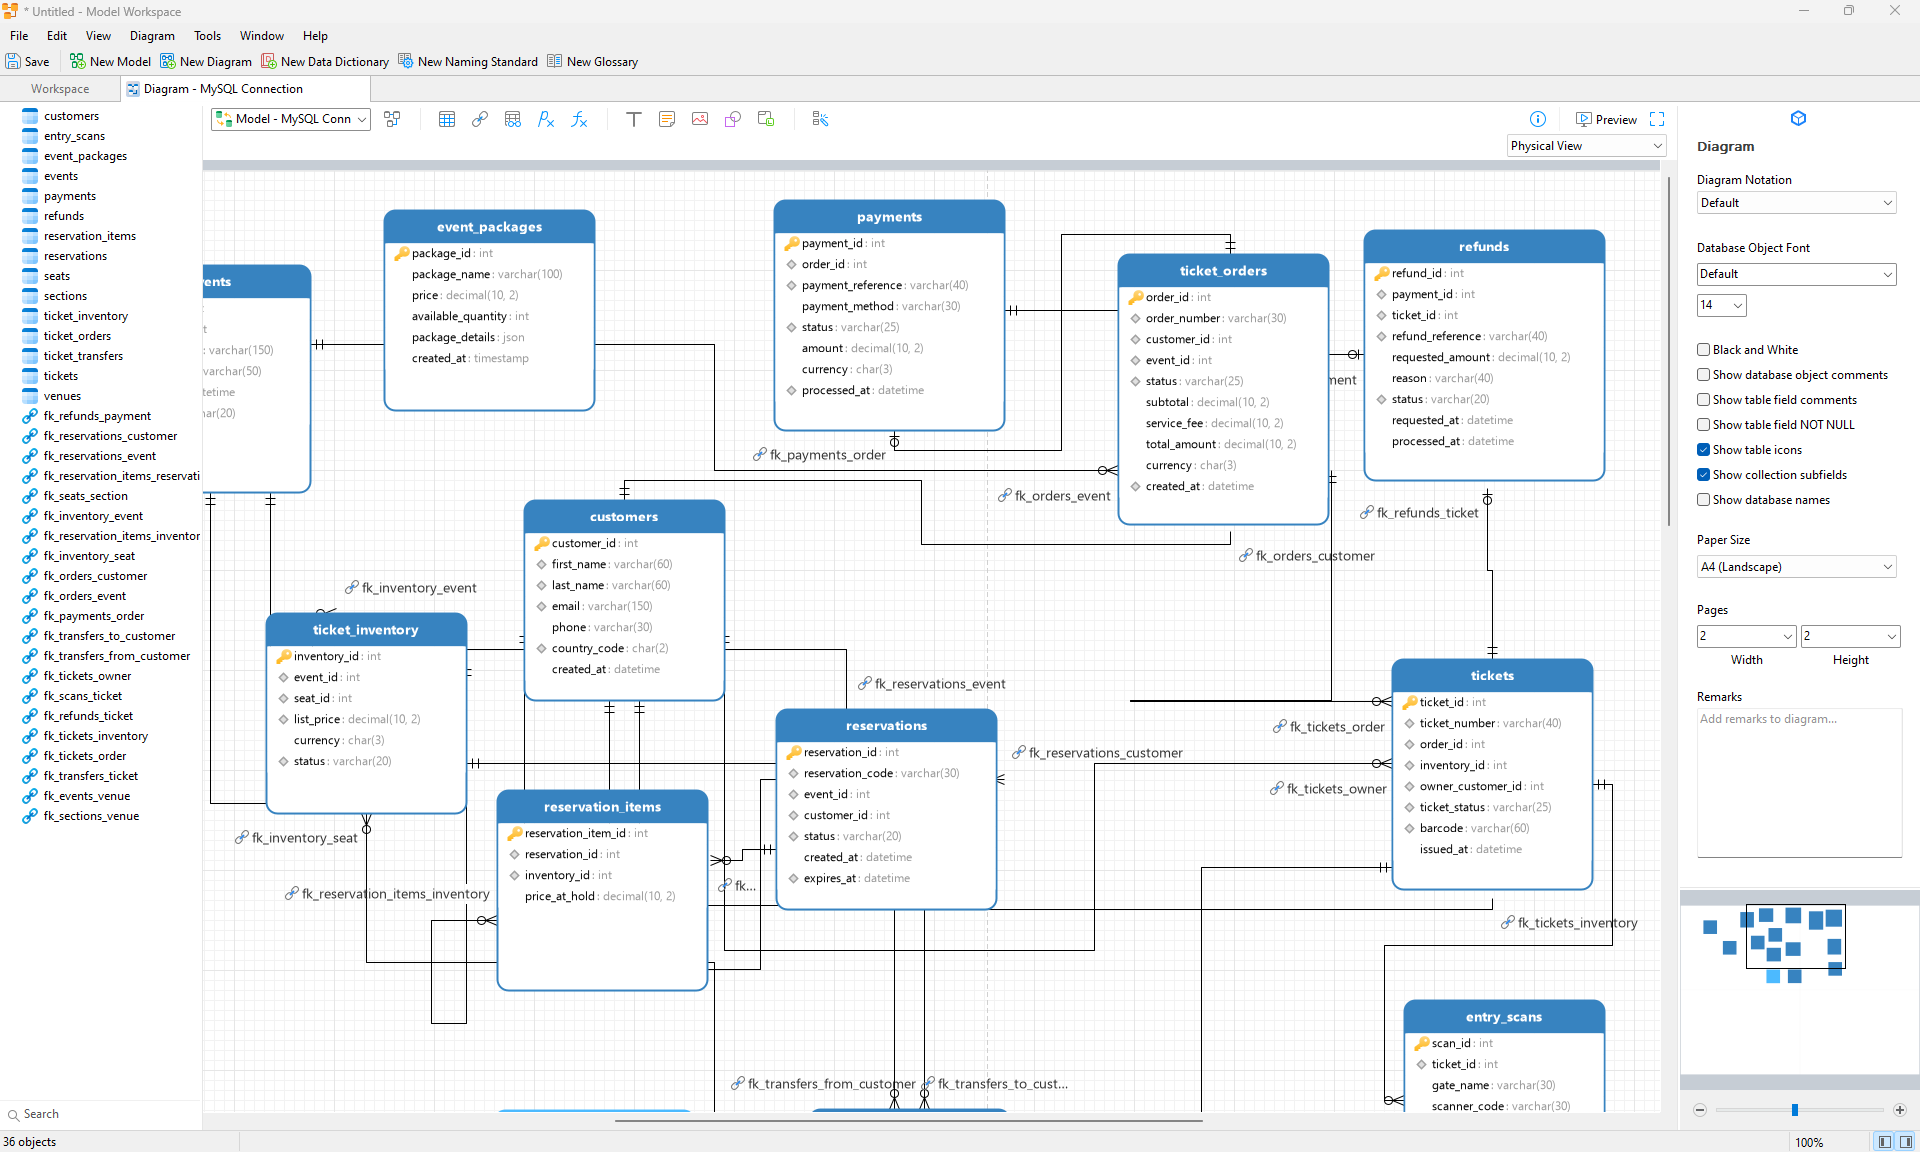Disable Show table icons checkbox

pyautogui.click(x=1703, y=450)
